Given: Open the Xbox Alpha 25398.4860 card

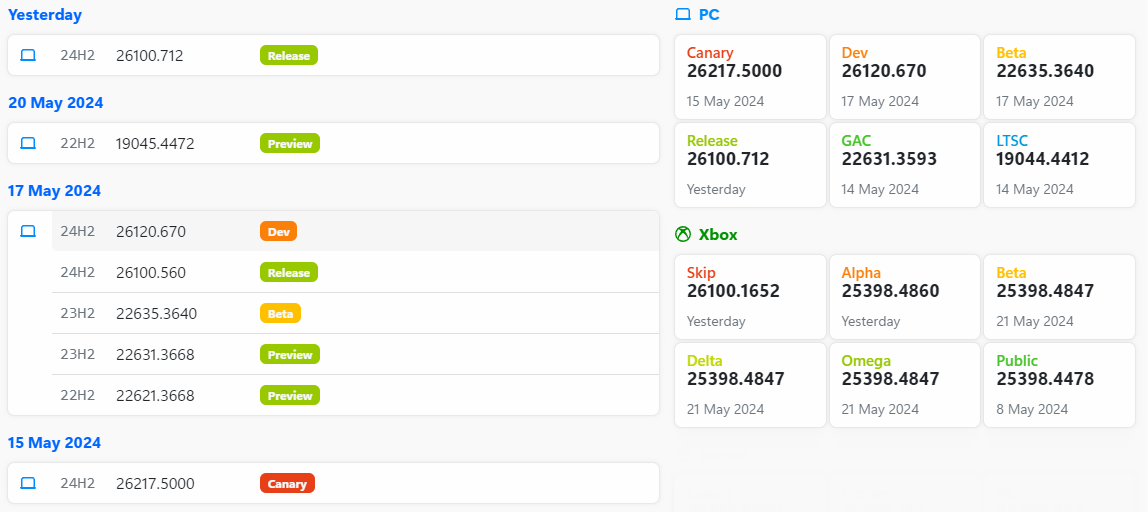Looking at the screenshot, I should click(x=905, y=297).
